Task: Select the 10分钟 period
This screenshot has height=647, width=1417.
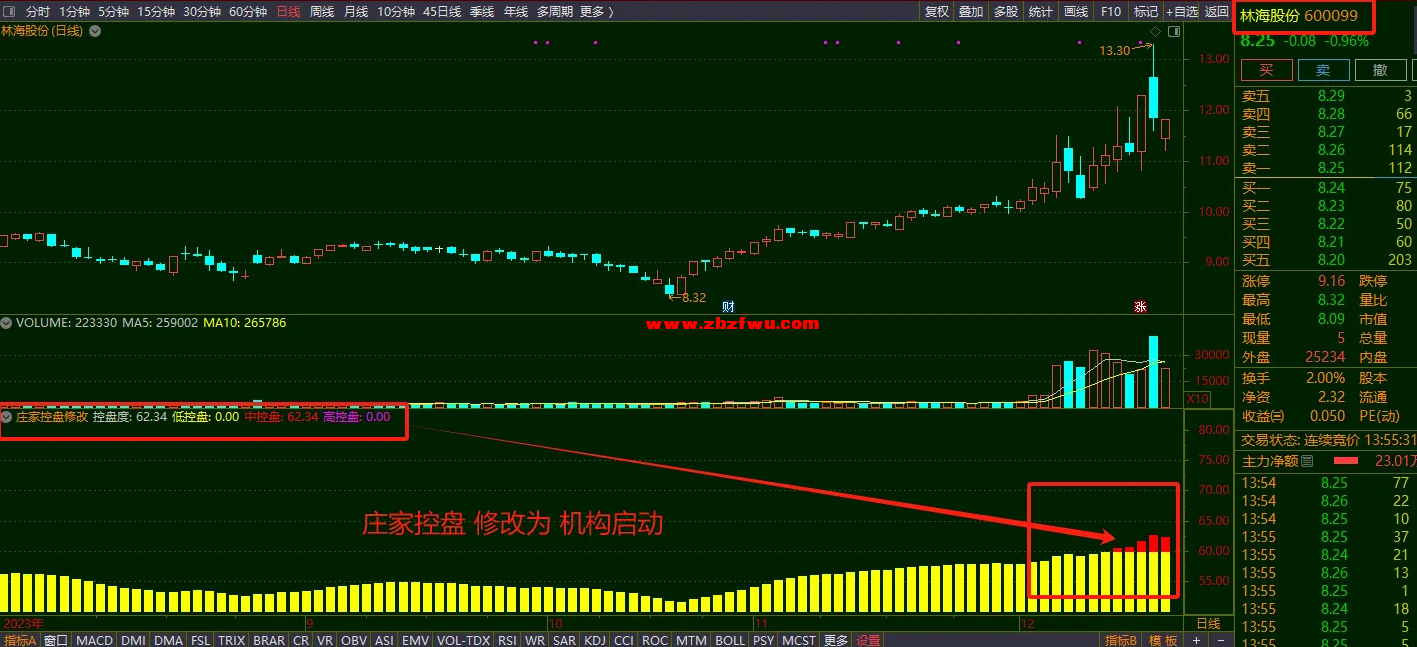Action: 396,12
